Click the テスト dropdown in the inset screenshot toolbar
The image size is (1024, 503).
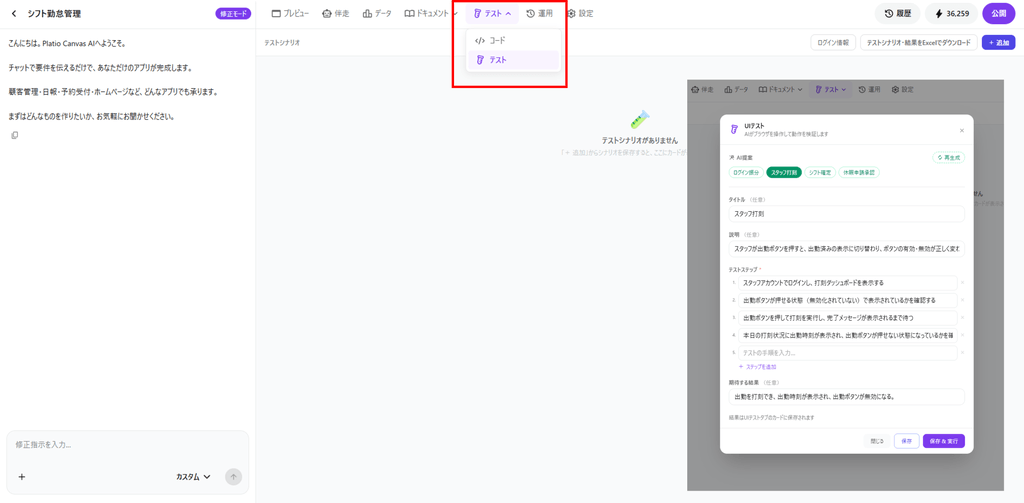(830, 89)
